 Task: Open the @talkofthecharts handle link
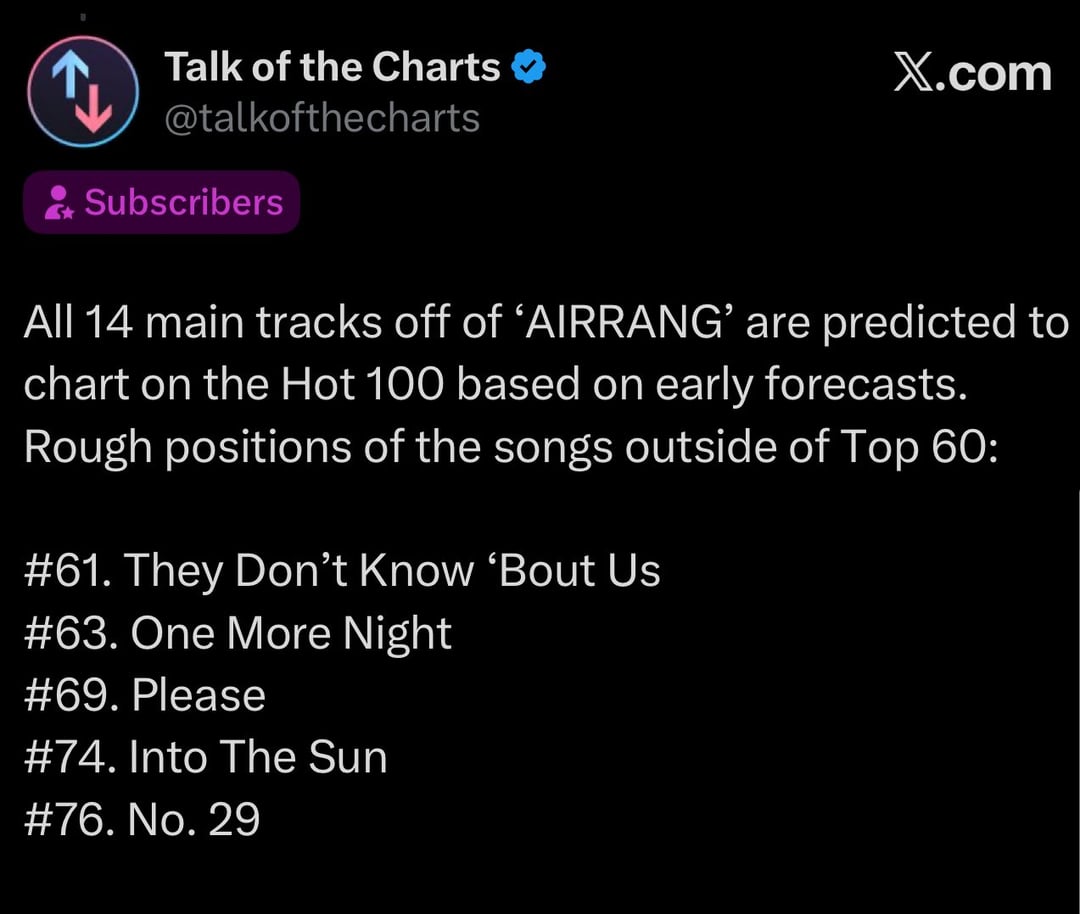(321, 118)
